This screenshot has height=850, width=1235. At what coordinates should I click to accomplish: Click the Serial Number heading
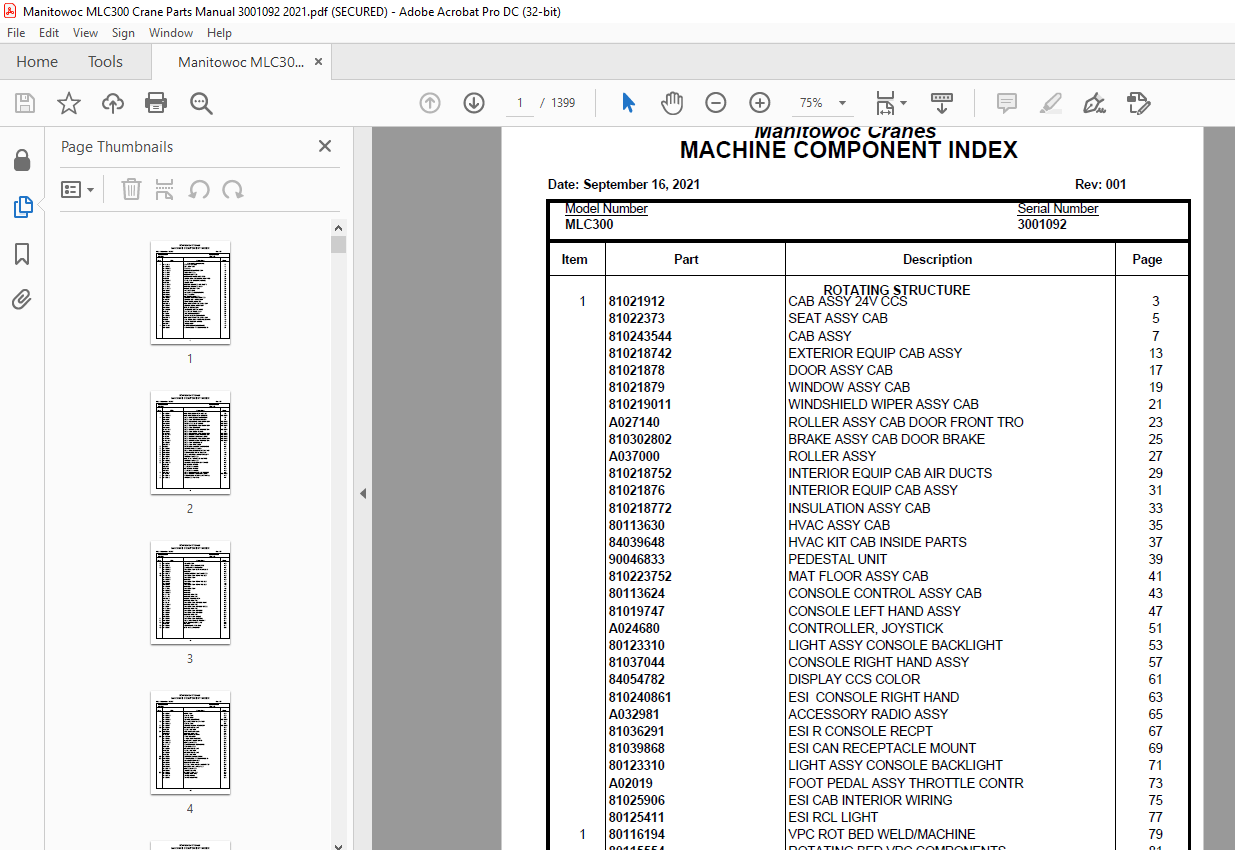pyautogui.click(x=1058, y=209)
